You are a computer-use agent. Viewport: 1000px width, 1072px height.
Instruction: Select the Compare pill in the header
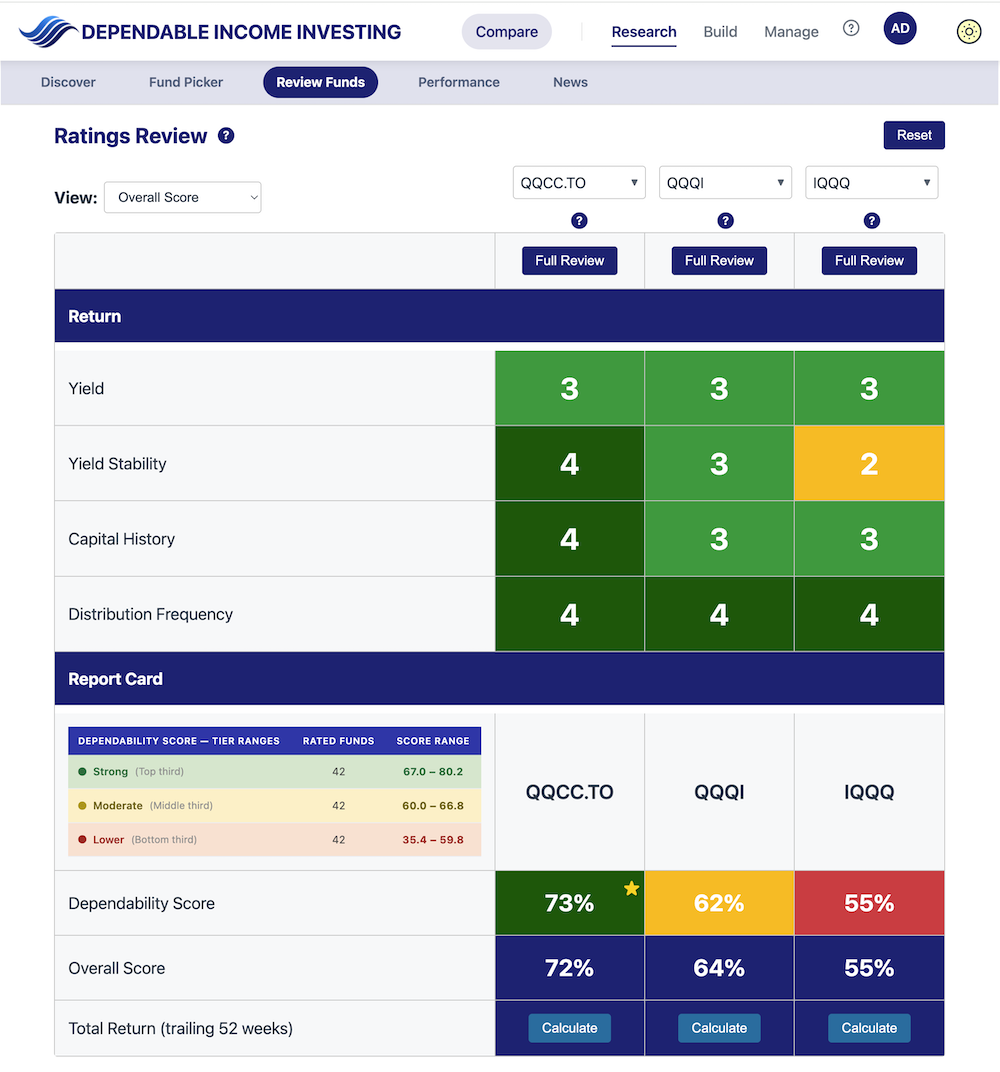click(x=506, y=31)
